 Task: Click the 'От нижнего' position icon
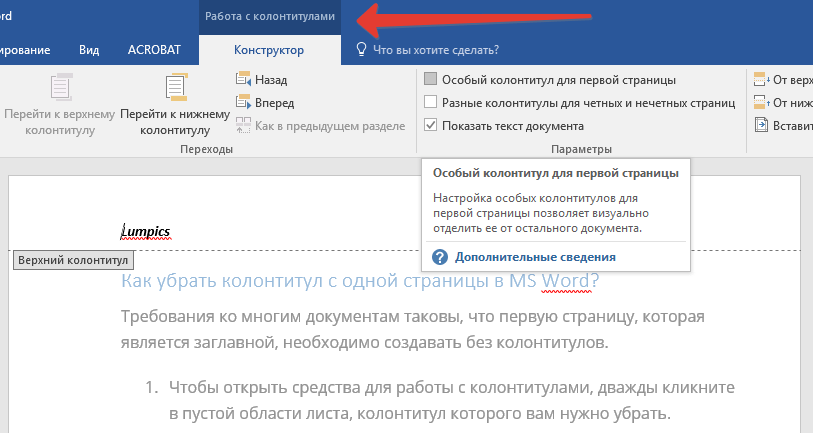click(761, 102)
